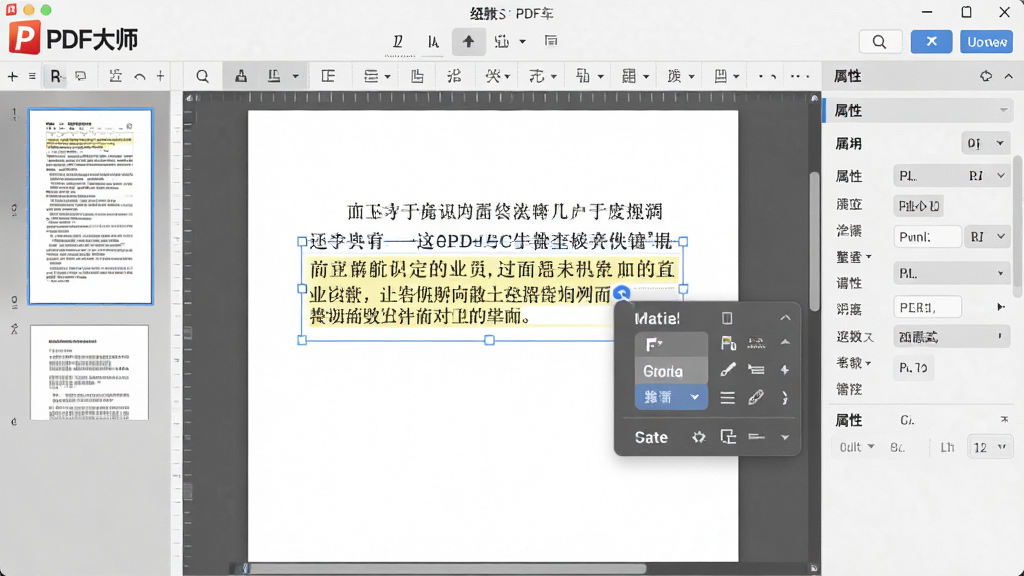Click the pencil edit icon in popup
The width and height of the screenshot is (1024, 576).
point(756,397)
